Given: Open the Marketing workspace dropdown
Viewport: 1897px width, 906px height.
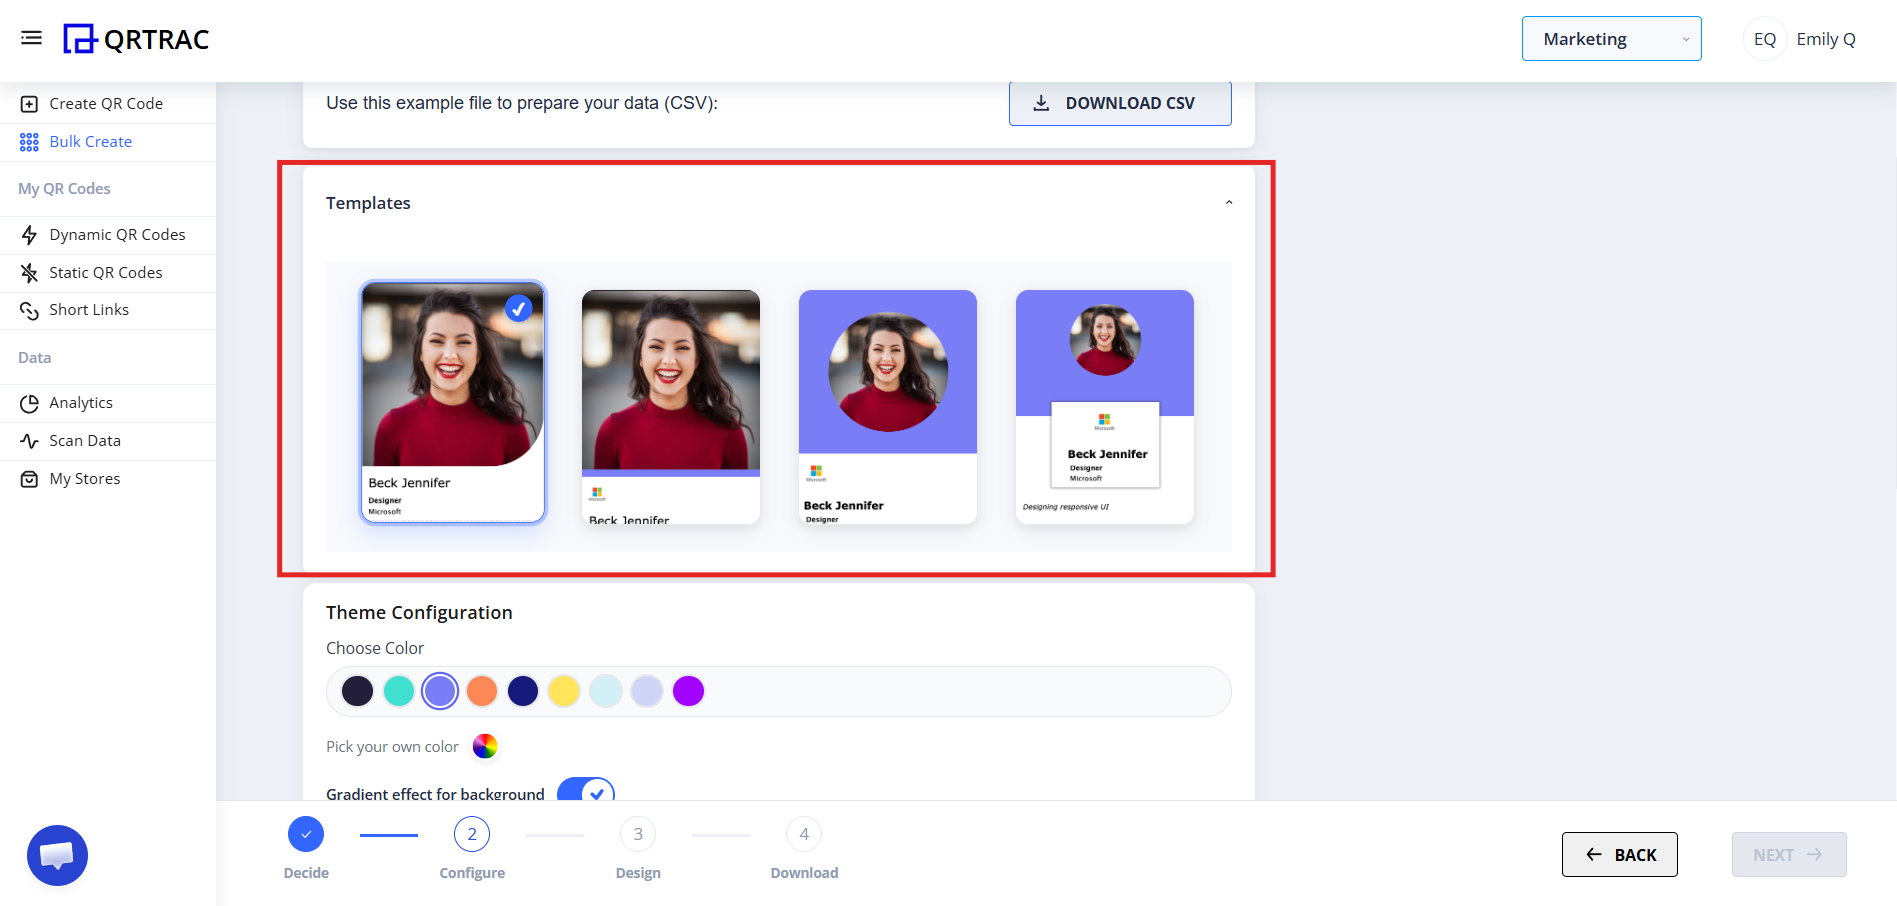Looking at the screenshot, I should click(1611, 39).
